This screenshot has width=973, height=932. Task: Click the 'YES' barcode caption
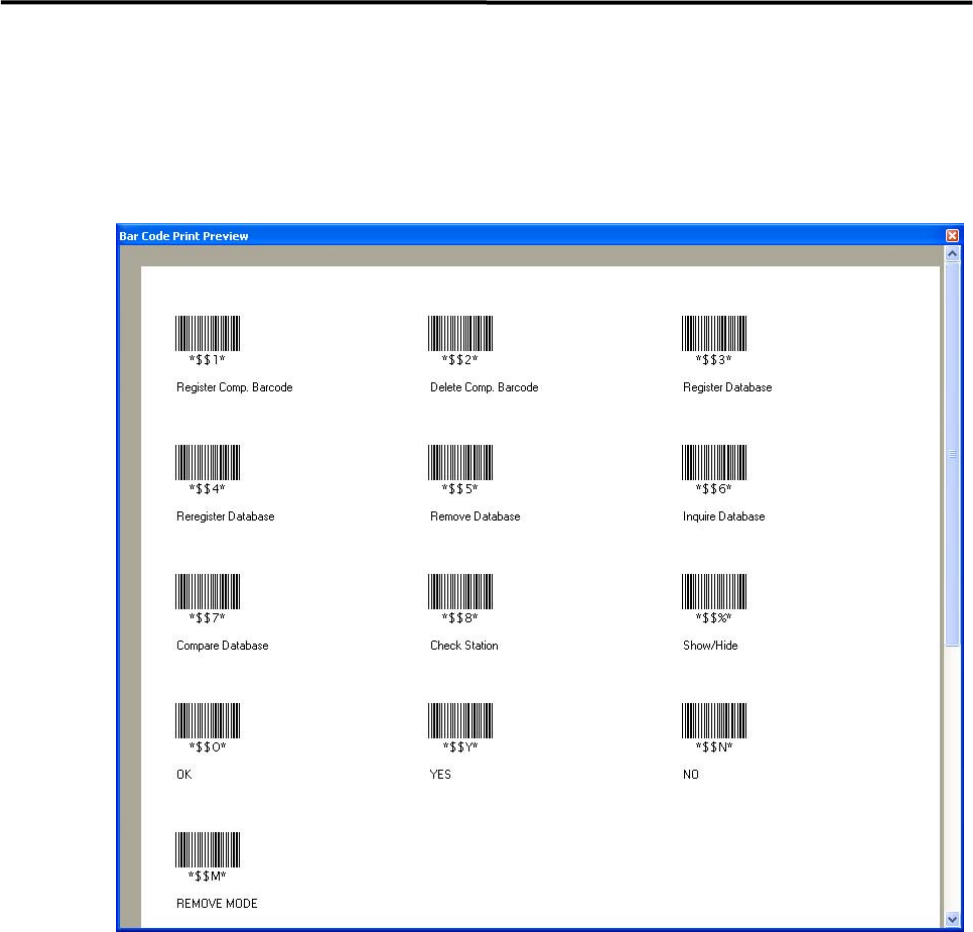441,774
